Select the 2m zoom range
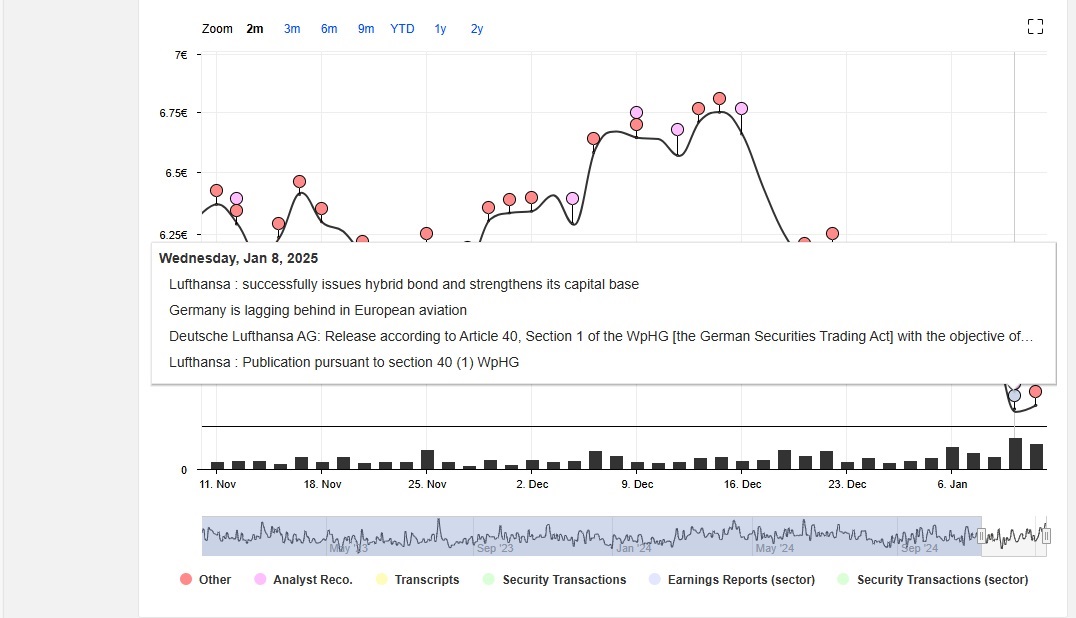This screenshot has height=618, width=1076. [x=255, y=29]
